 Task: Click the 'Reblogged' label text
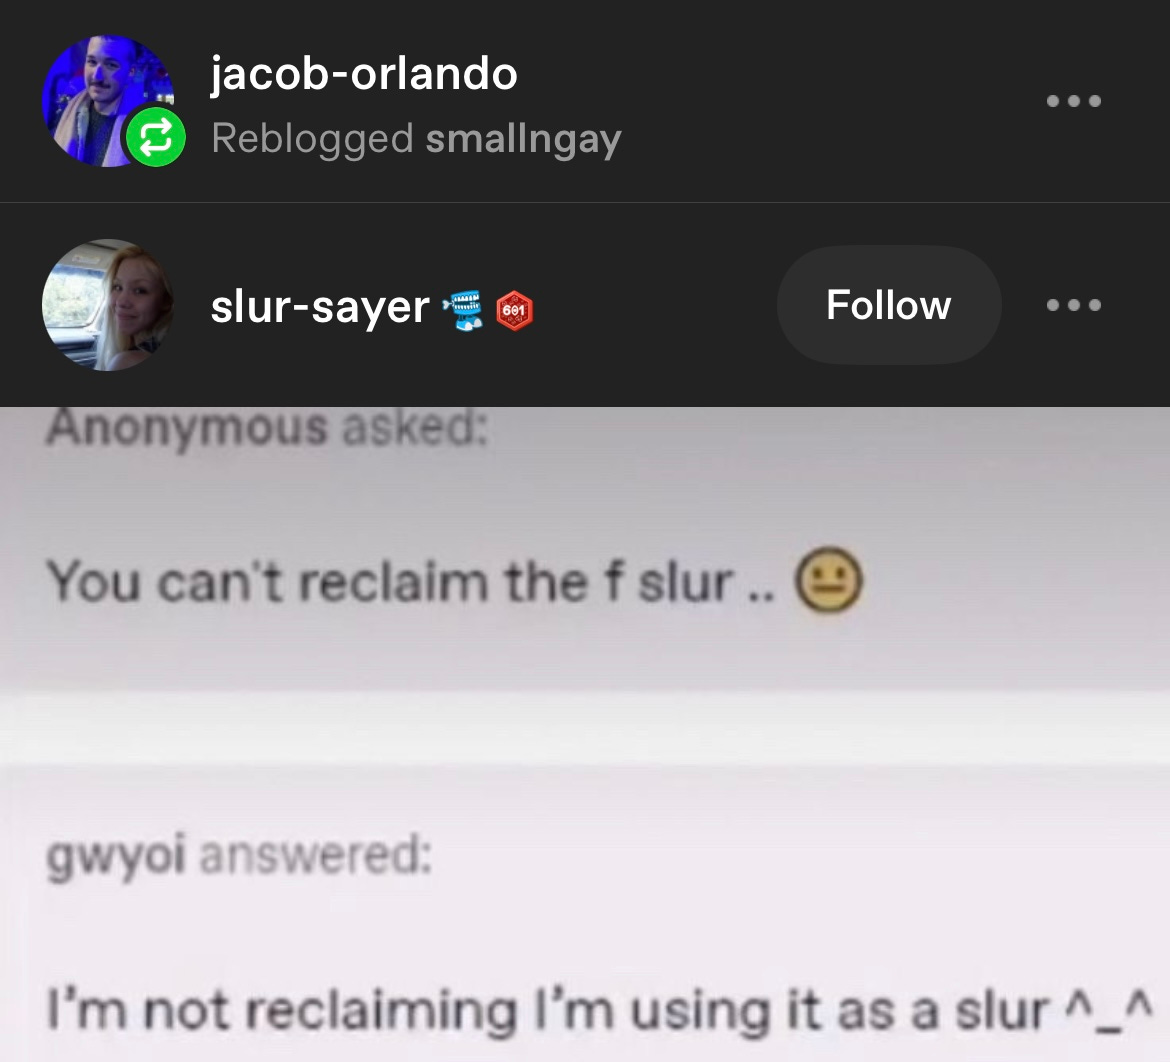click(x=312, y=139)
